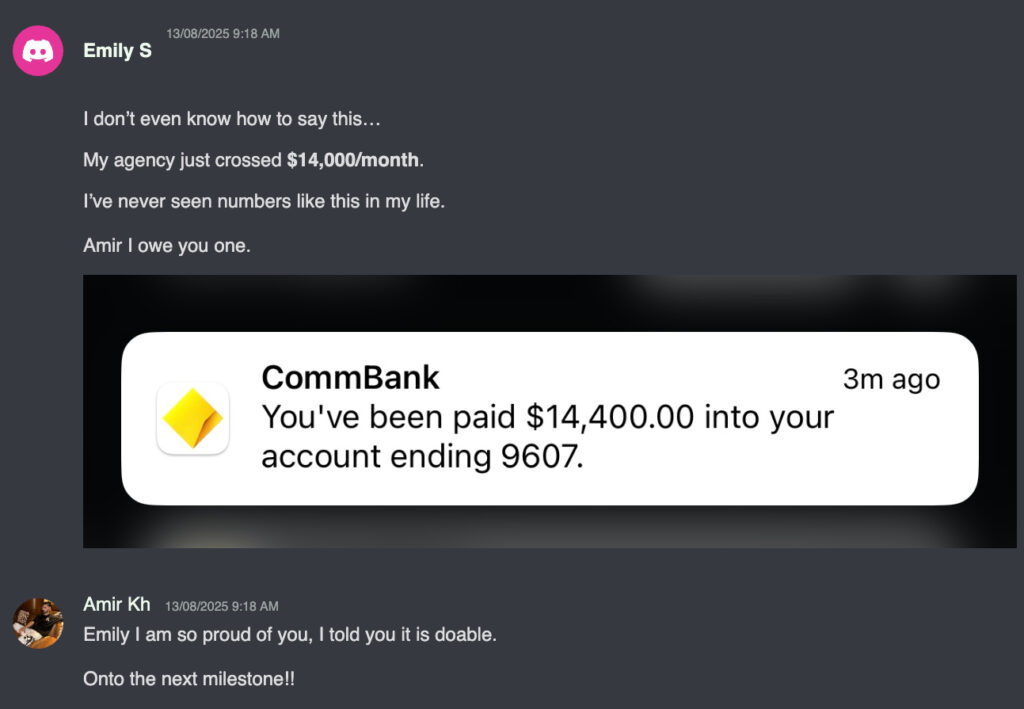
Task: Click the yellow CommBank app icon
Action: pyautogui.click(x=193, y=418)
